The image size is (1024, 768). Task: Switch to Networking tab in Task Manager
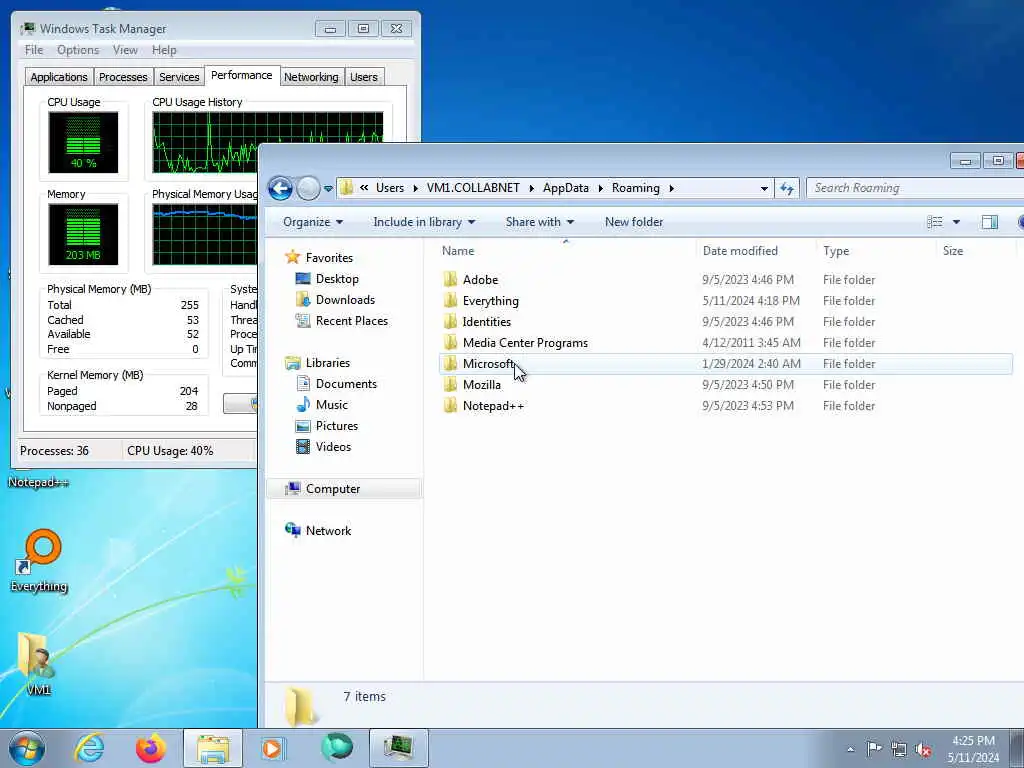tap(311, 77)
